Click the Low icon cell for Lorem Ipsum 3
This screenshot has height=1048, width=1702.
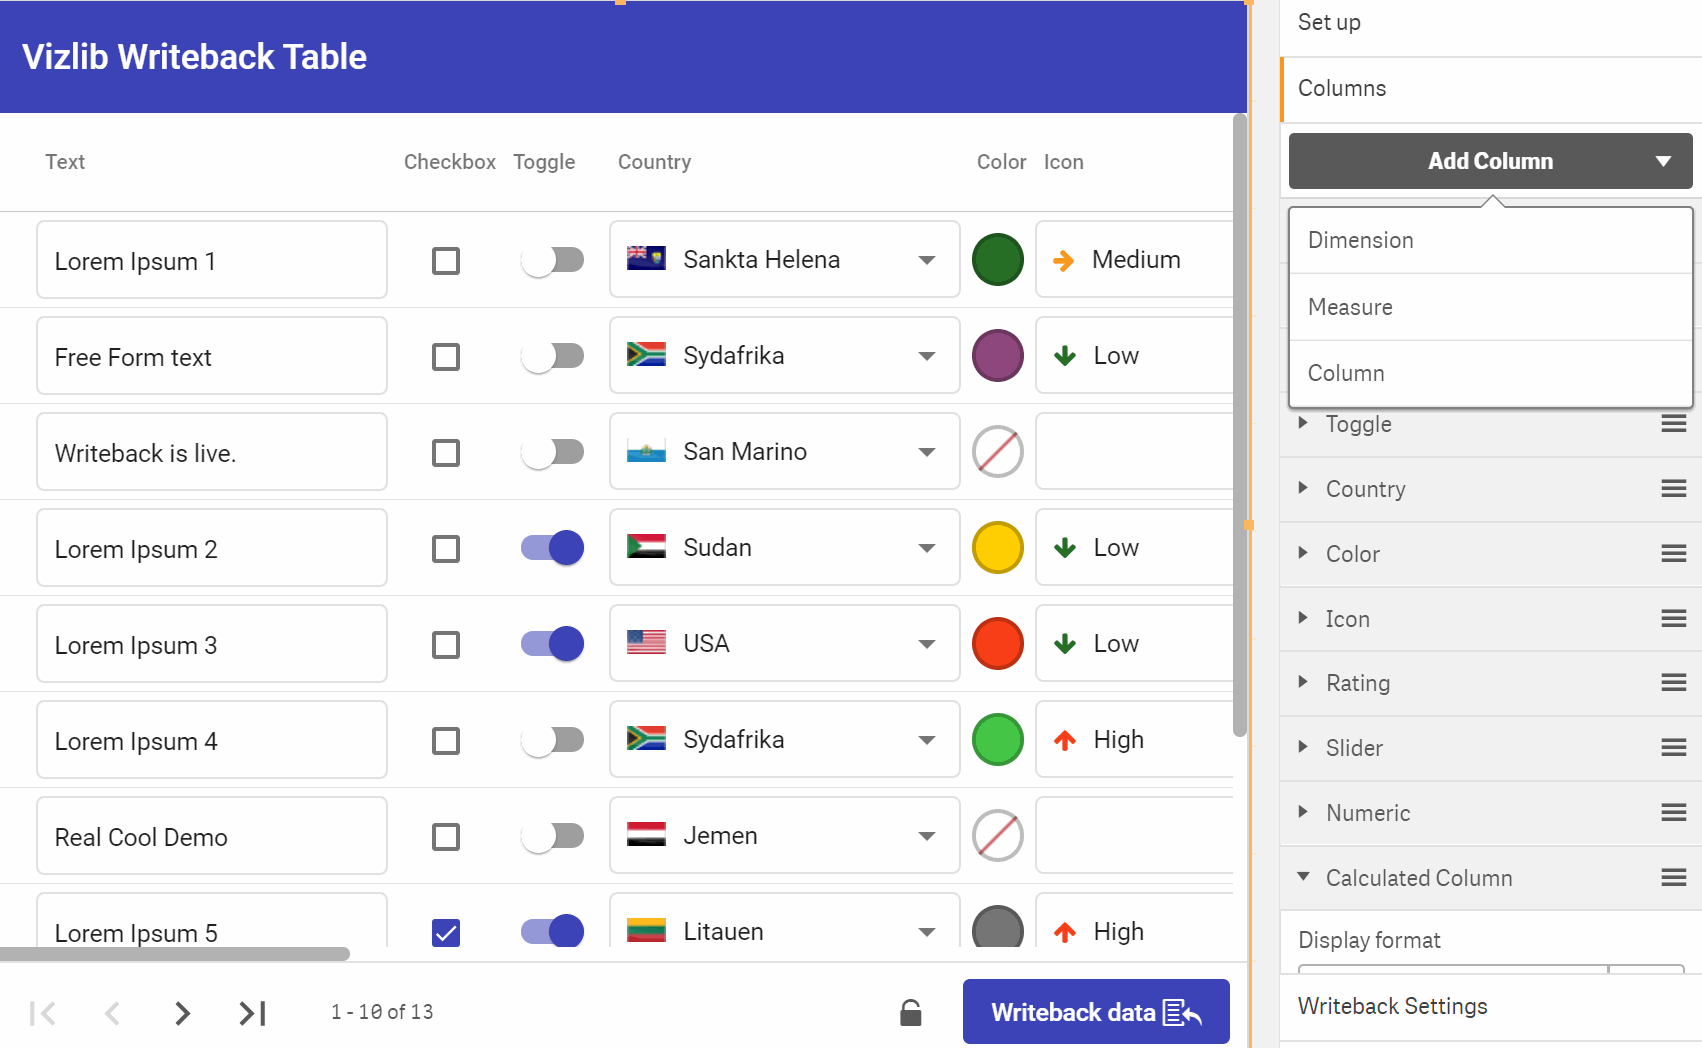[1134, 644]
